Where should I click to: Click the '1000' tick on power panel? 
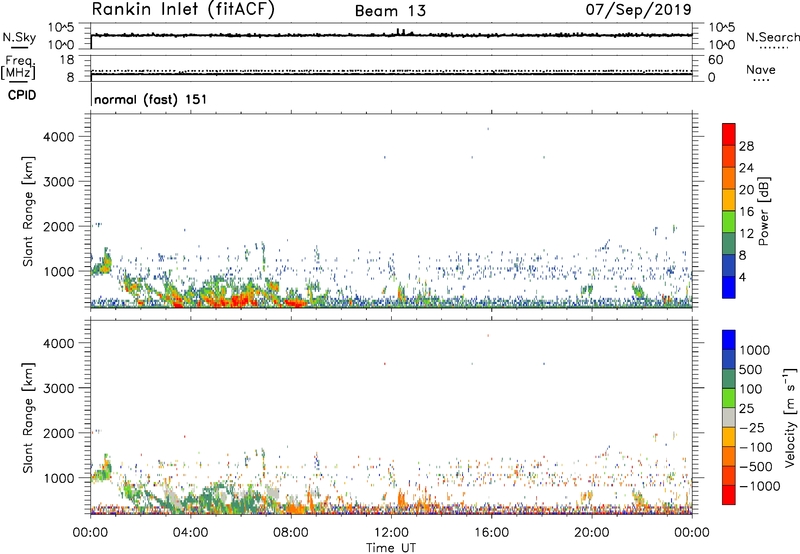tap(59, 271)
